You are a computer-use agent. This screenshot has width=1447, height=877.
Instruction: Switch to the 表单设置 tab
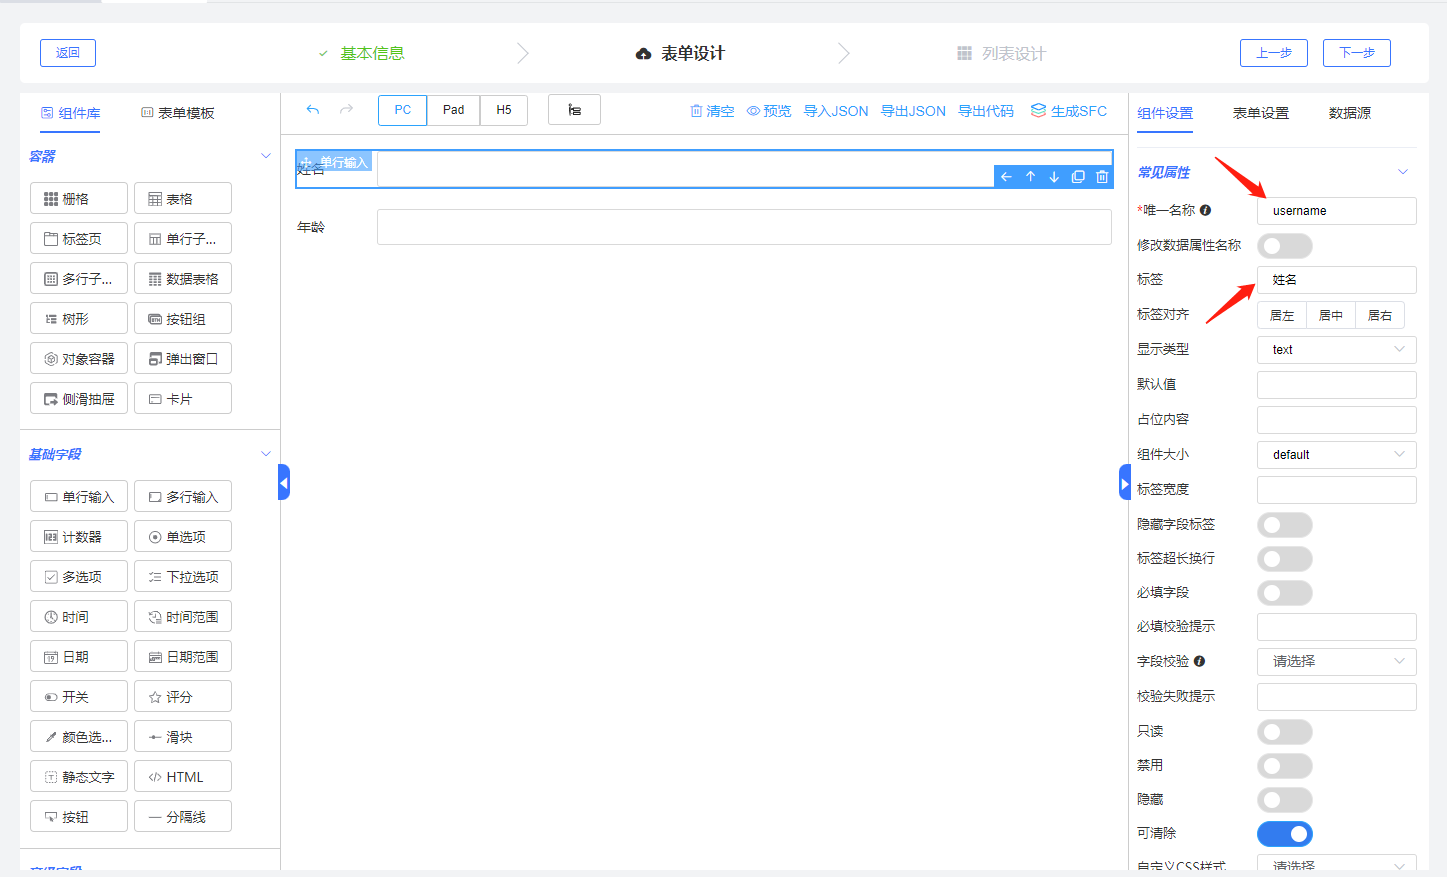pos(1260,113)
